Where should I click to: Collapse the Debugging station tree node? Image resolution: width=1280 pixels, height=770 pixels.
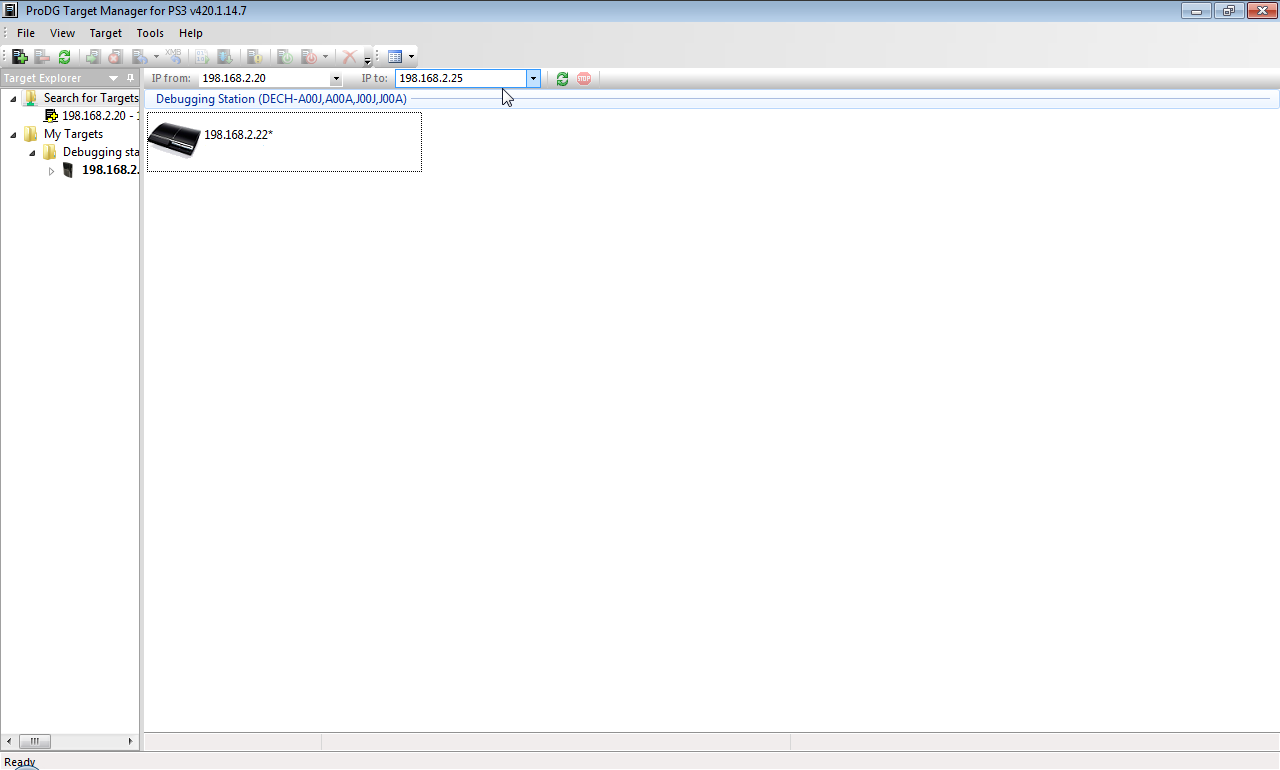(x=32, y=152)
